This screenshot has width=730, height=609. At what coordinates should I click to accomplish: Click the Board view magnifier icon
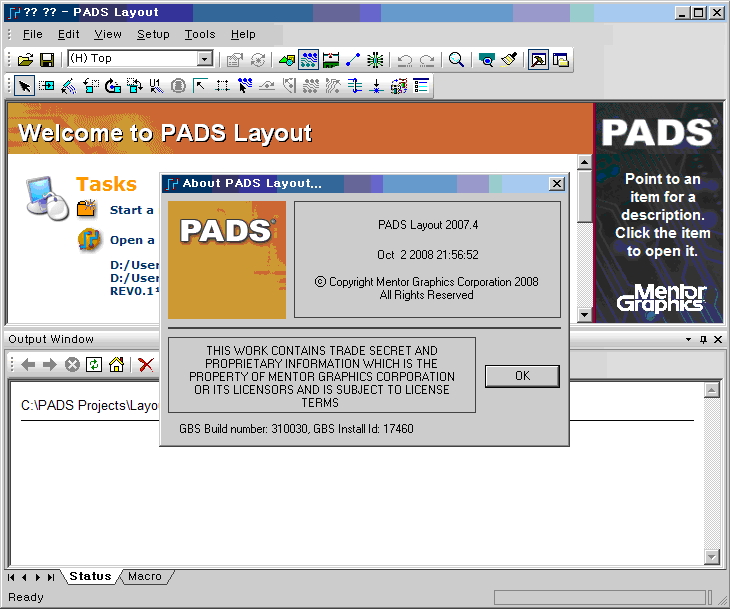pos(487,60)
